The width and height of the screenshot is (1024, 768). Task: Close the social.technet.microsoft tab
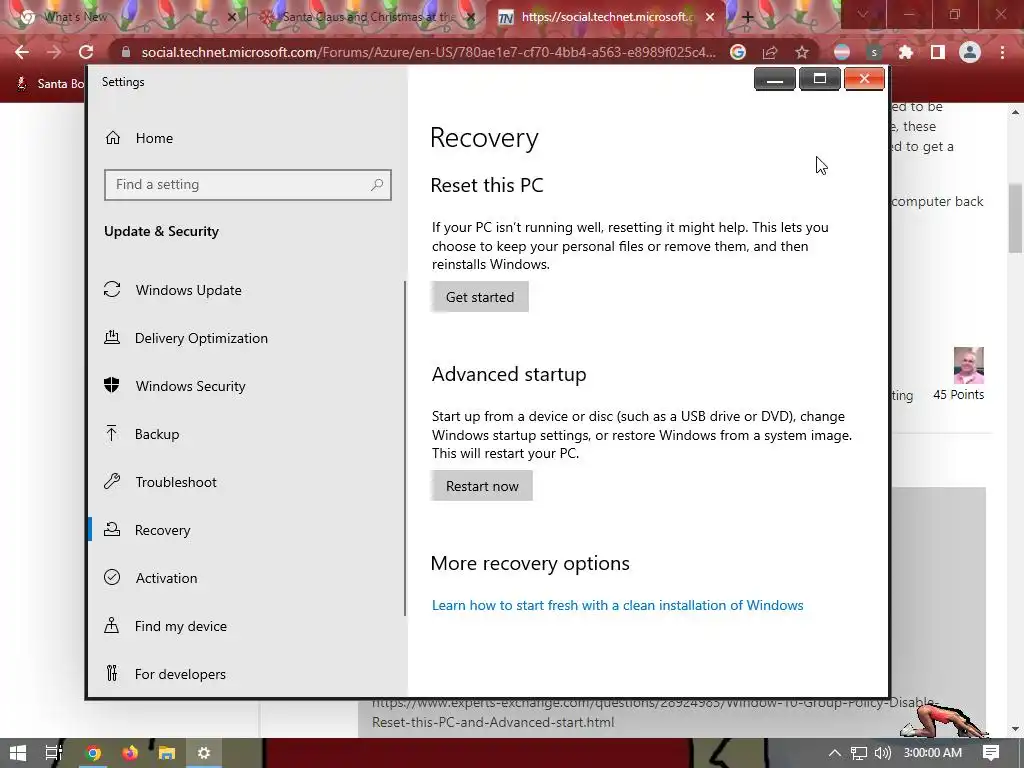click(x=710, y=17)
